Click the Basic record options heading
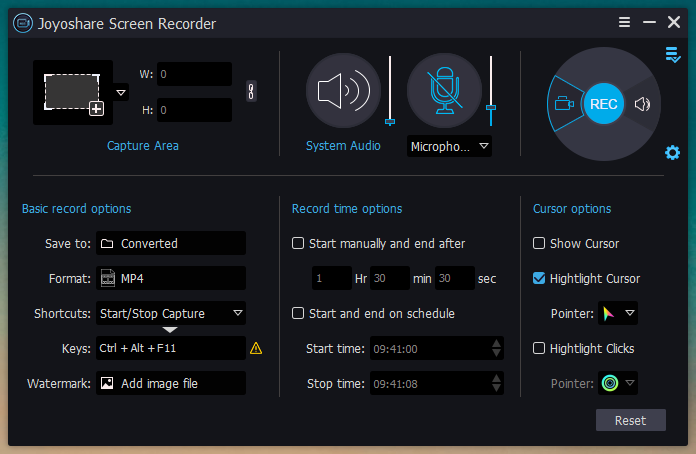Screen dimensions: 696x454 76,209
